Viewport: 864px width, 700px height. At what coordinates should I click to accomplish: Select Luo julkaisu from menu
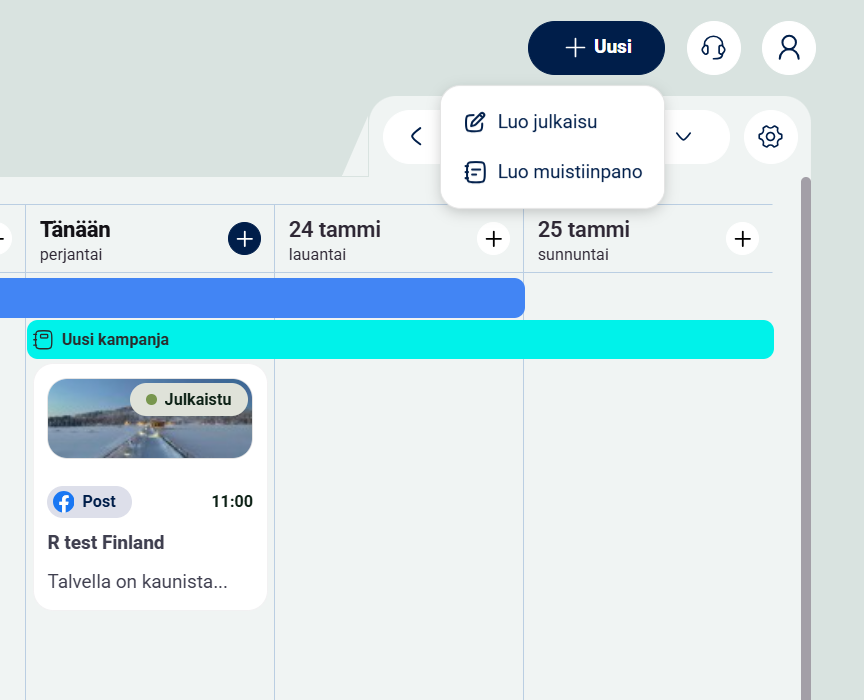(547, 122)
